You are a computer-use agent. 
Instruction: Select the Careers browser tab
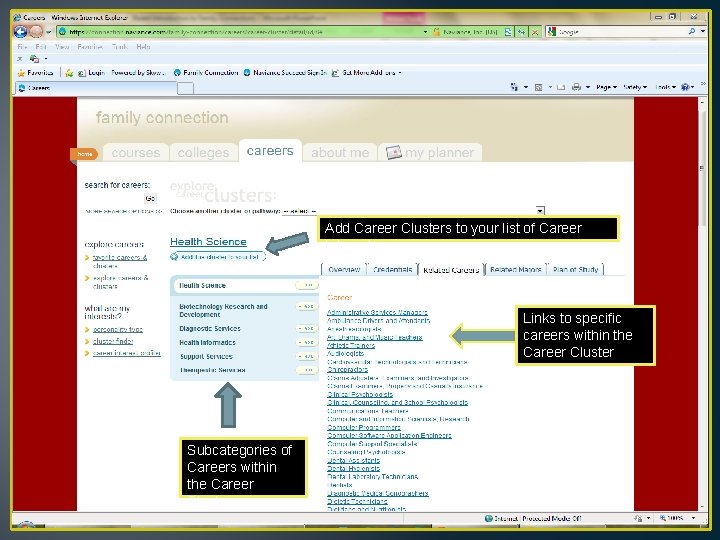pyautogui.click(x=96, y=88)
